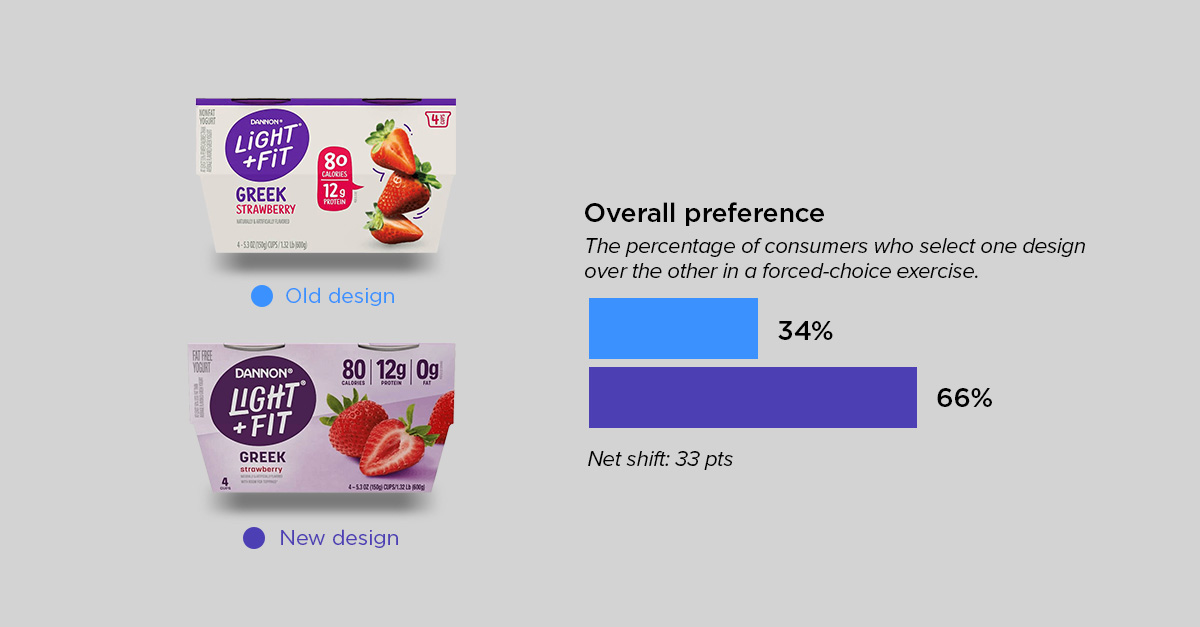
Task: Click the 66% value label
Action: pyautogui.click(x=964, y=398)
